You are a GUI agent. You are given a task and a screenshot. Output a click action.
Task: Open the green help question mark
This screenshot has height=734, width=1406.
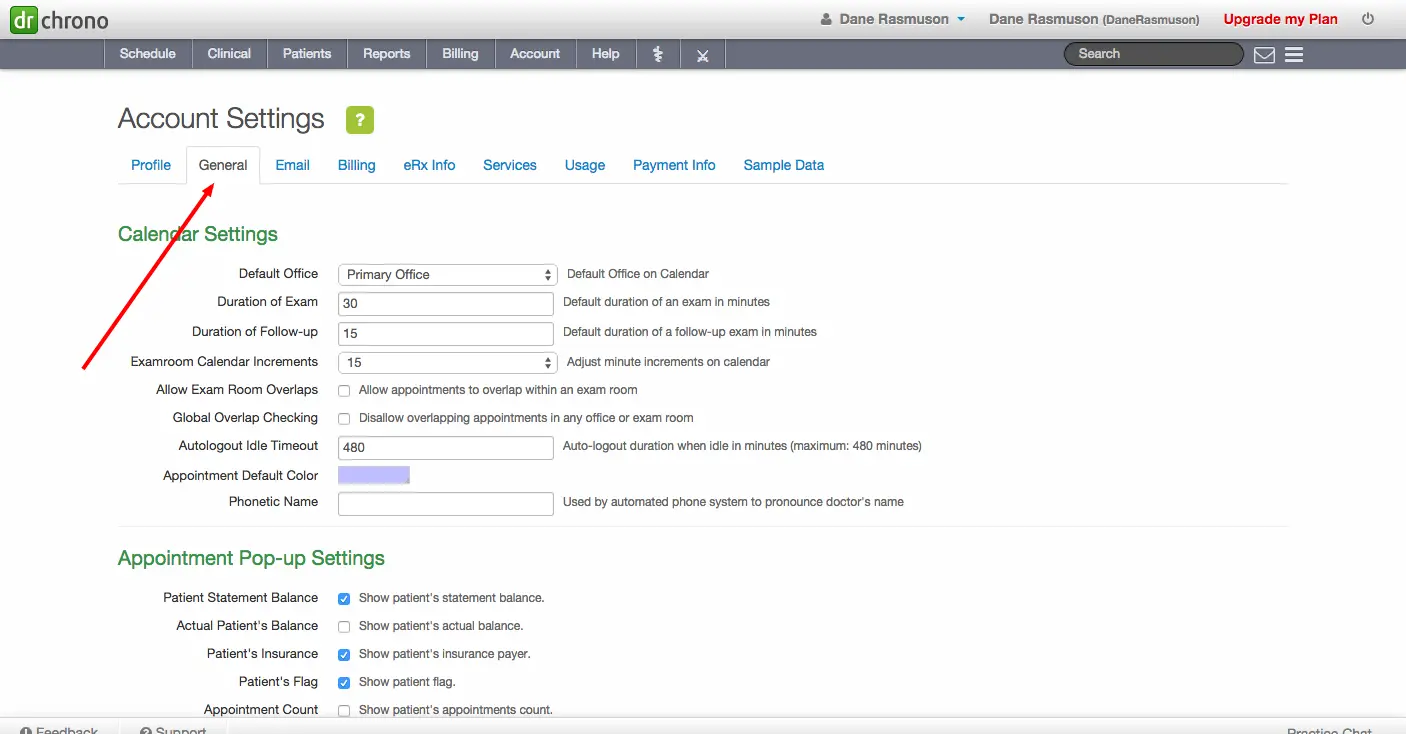point(359,119)
